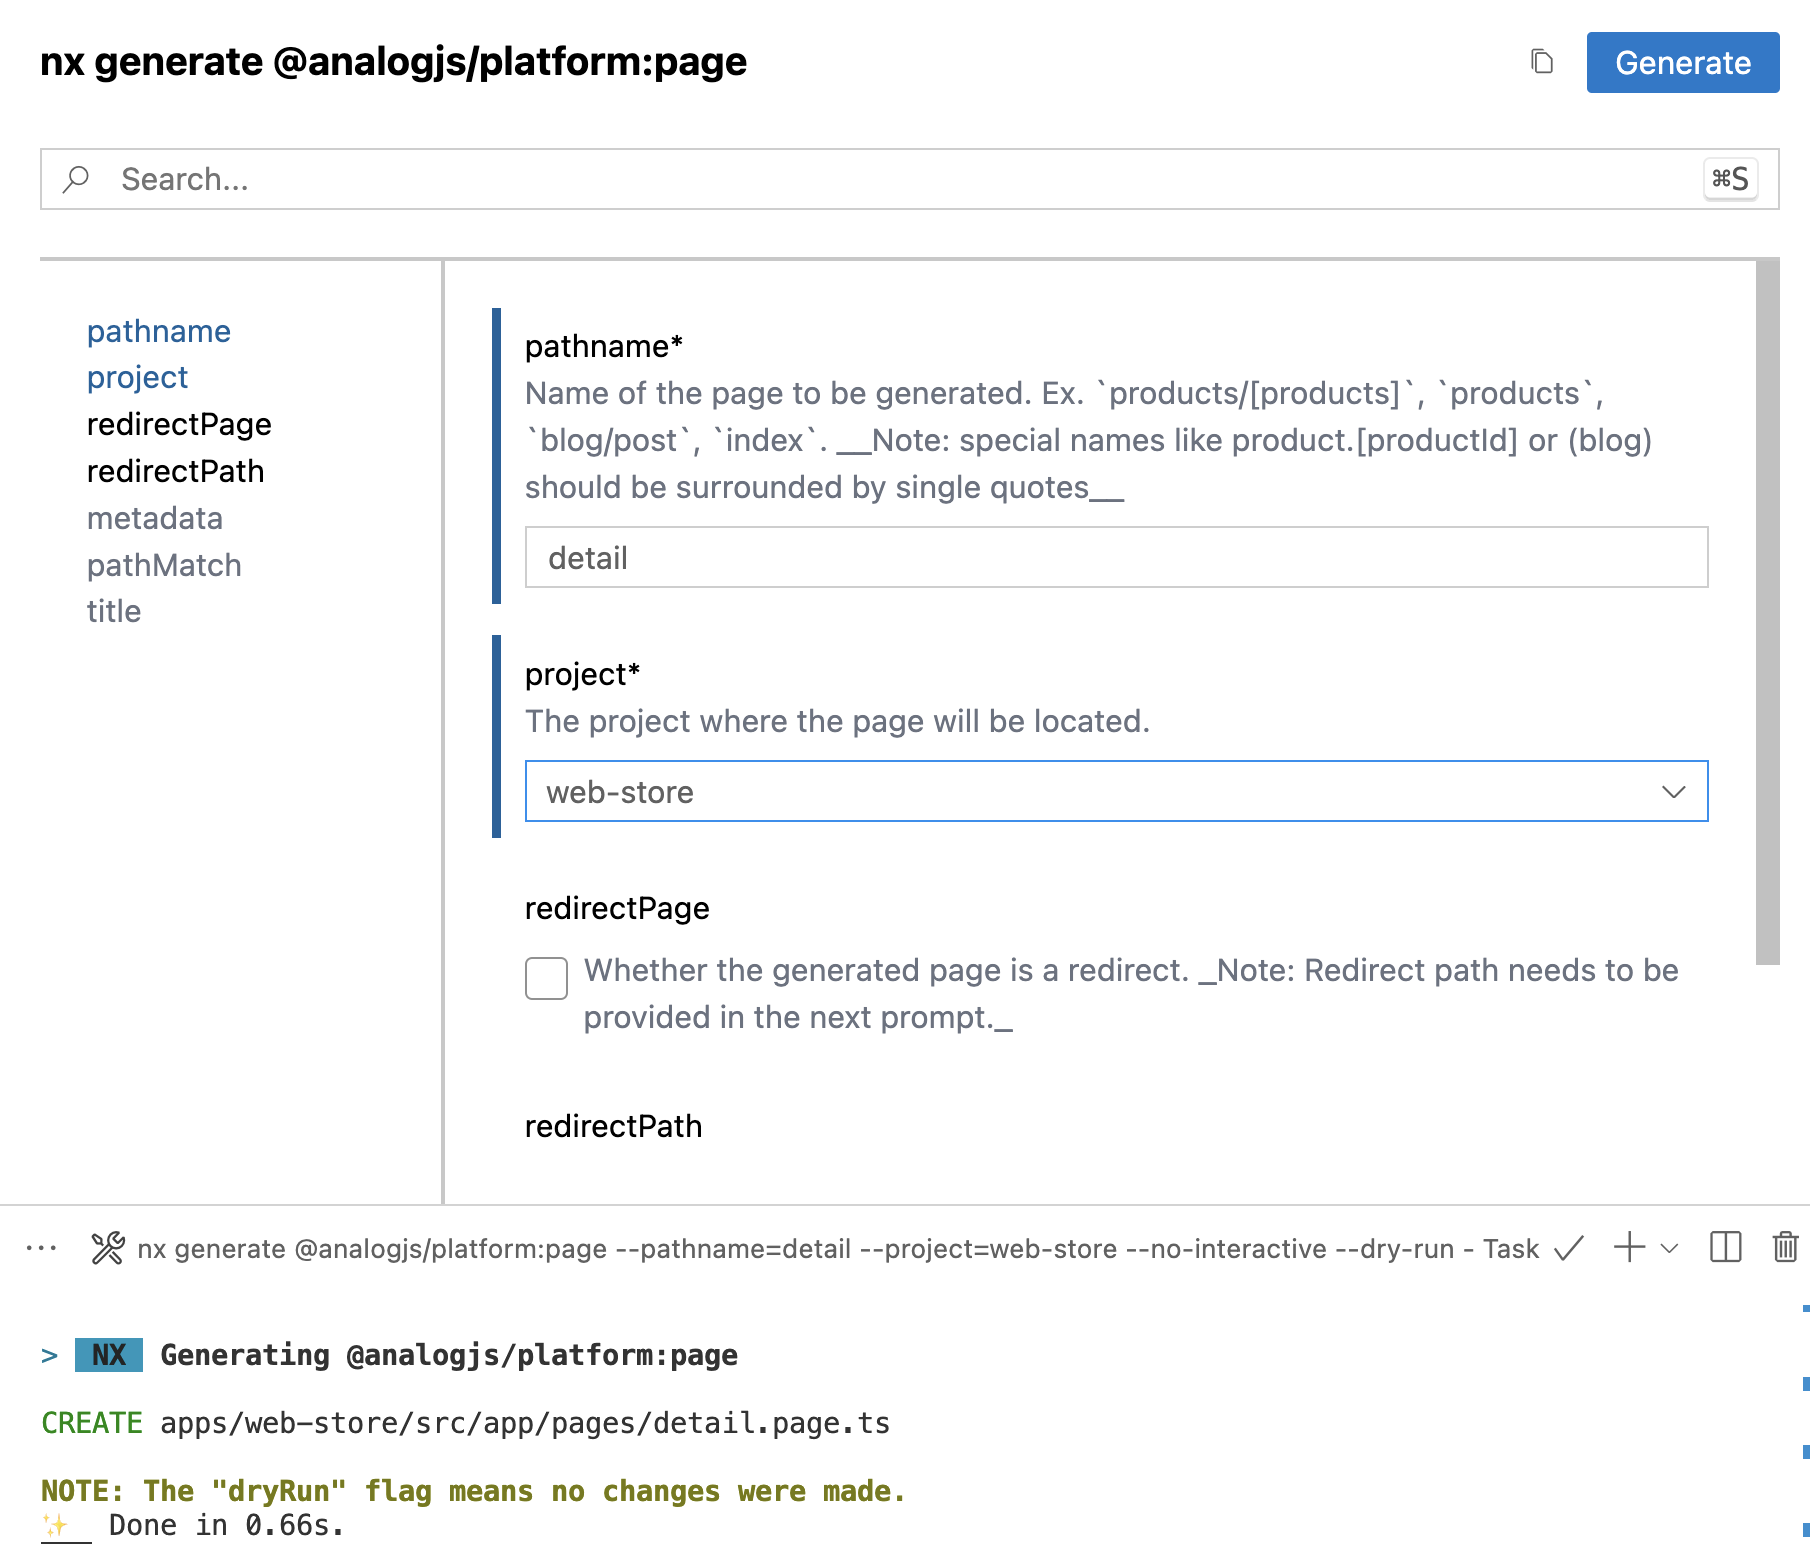The image size is (1810, 1544).
Task: Open the terminal overflow menu (•••)
Action: point(40,1248)
